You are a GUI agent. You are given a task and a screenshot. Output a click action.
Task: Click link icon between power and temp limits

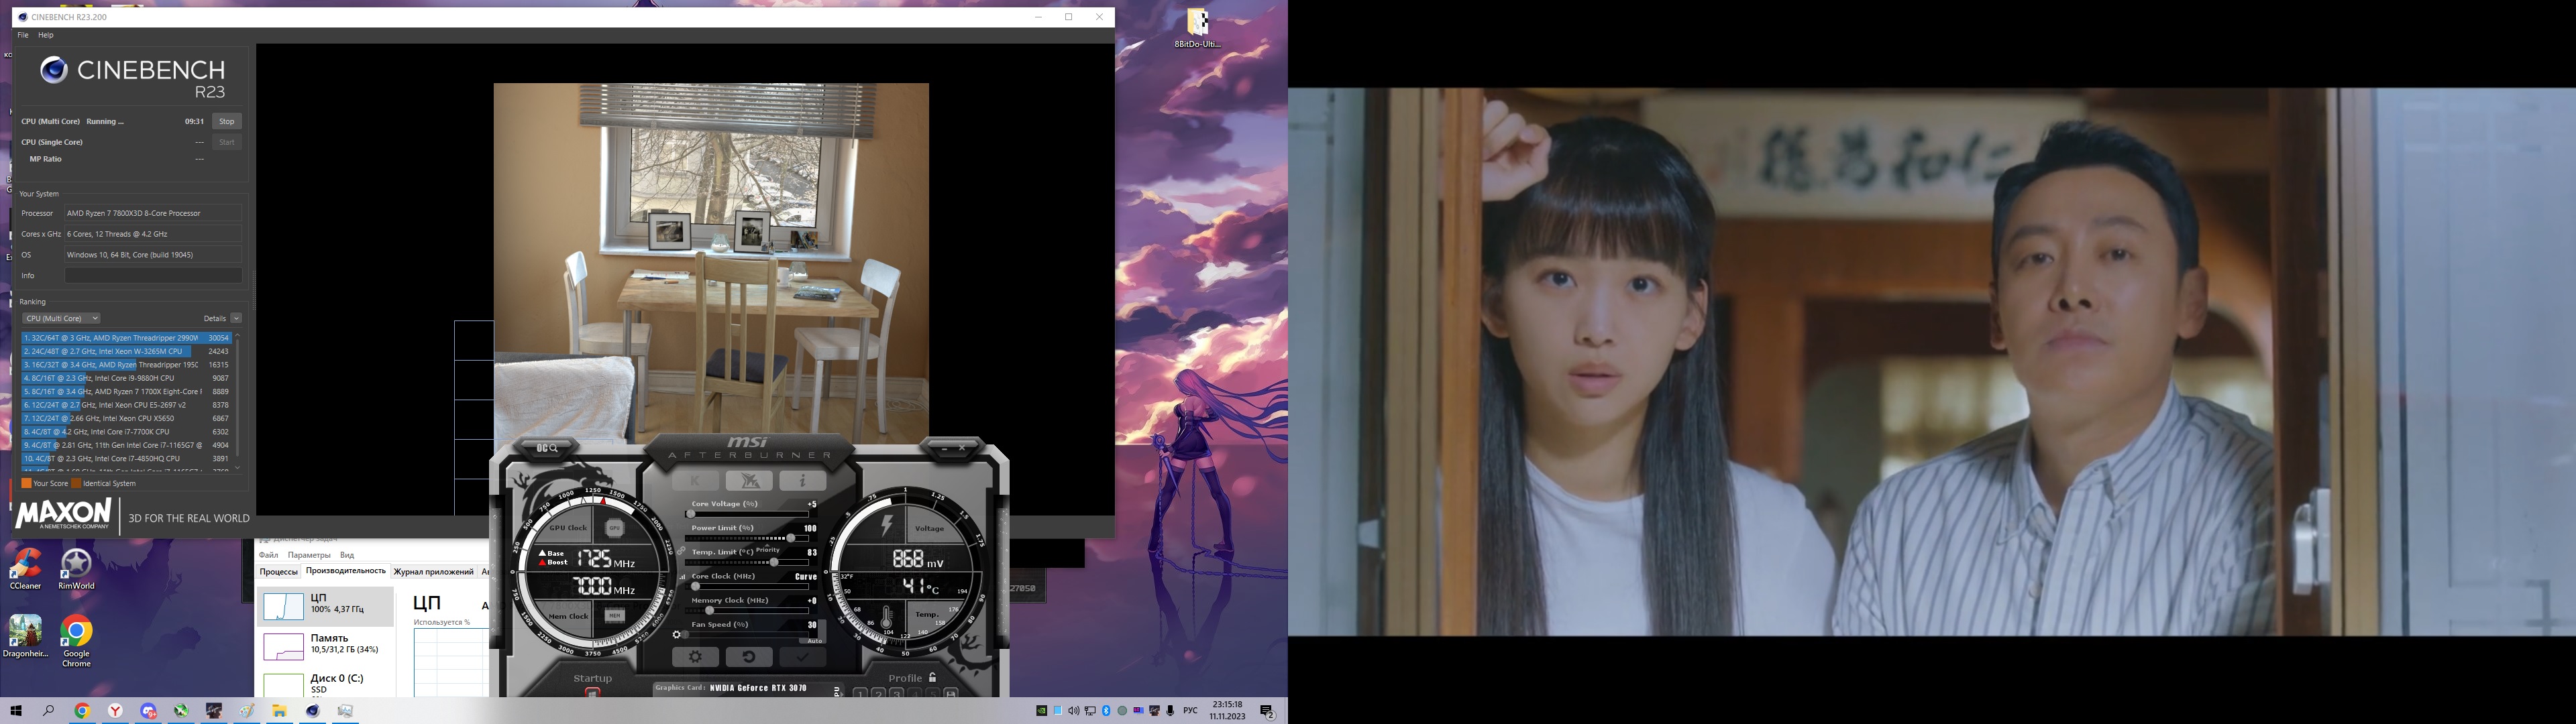coord(681,551)
